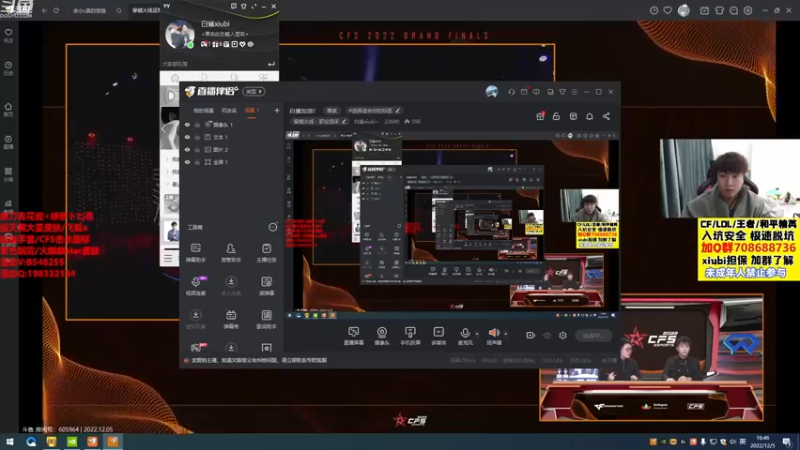
Task: Edit the 穿越火线·职业选手 category selector
Action: (x=319, y=121)
